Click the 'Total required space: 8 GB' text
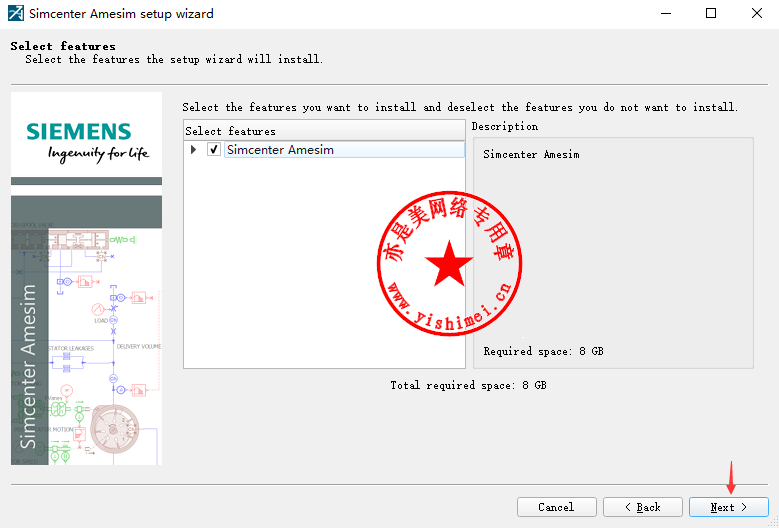Viewport: 779px width, 528px height. pyautogui.click(x=468, y=385)
